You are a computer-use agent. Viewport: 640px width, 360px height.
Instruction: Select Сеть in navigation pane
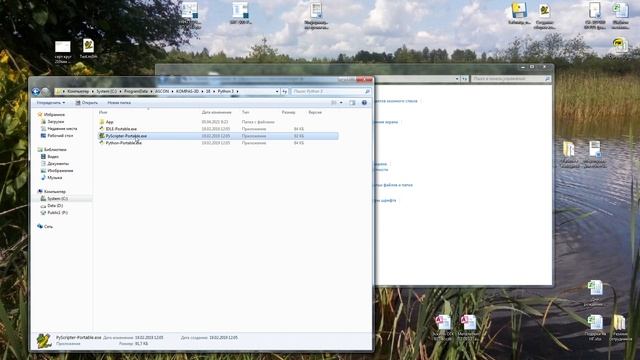[48, 227]
